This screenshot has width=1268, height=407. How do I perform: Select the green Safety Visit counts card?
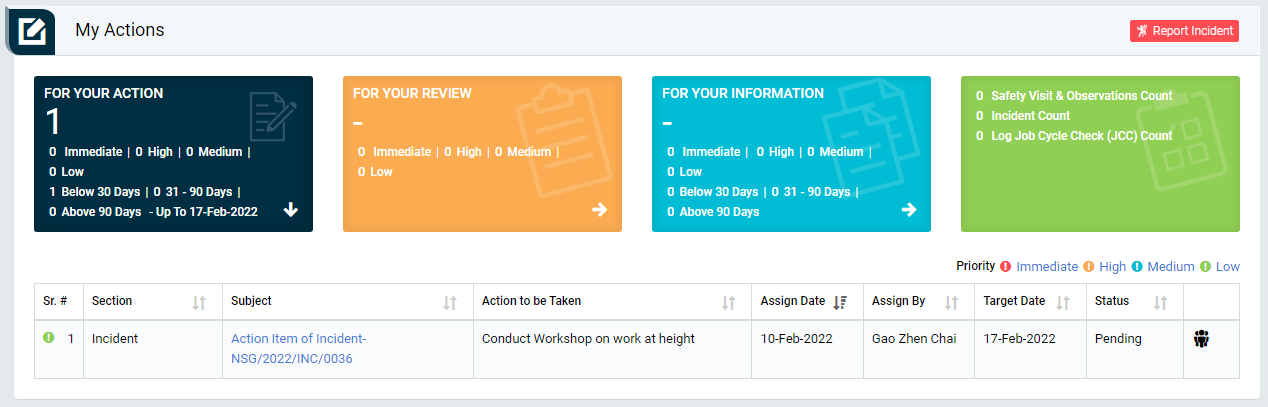pyautogui.click(x=1100, y=154)
